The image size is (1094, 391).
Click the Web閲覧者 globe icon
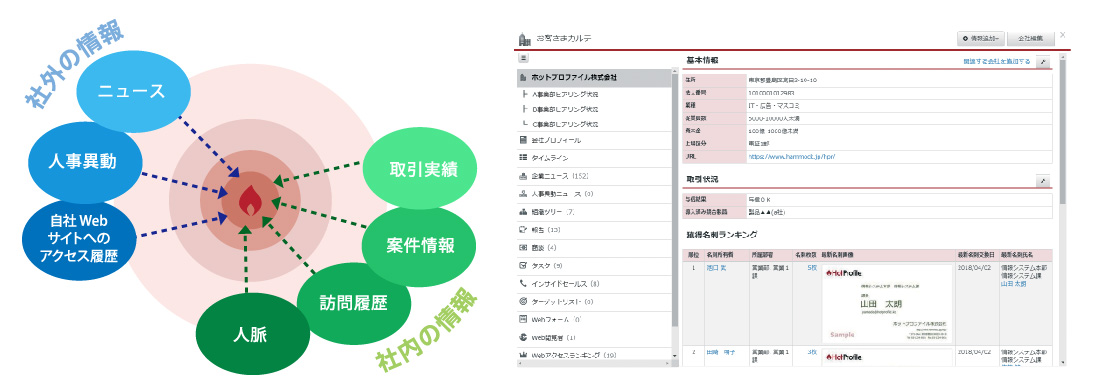click(523, 338)
